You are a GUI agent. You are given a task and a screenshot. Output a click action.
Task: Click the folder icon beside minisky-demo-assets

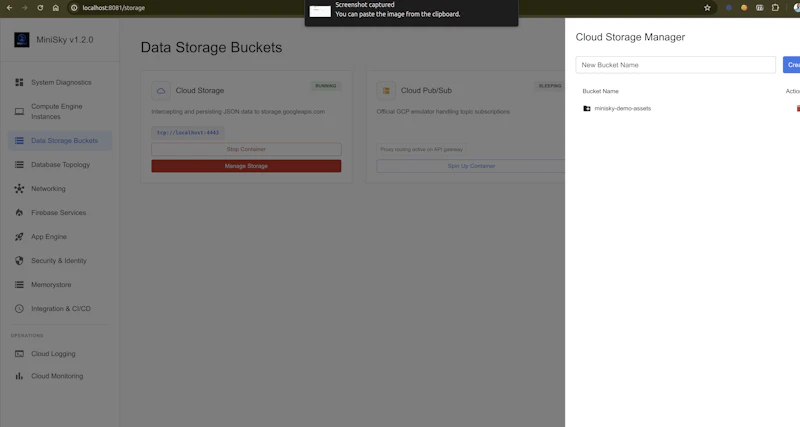point(587,108)
